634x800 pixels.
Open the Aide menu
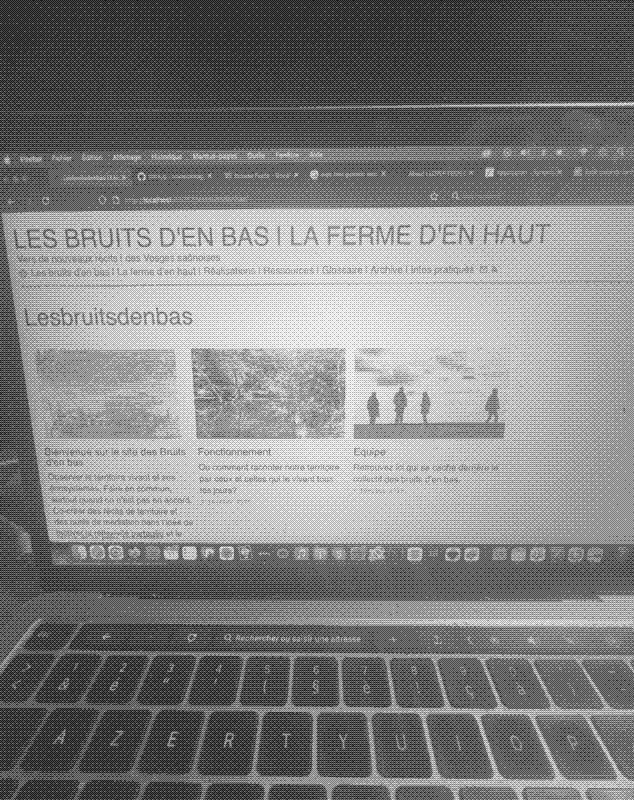(316, 155)
